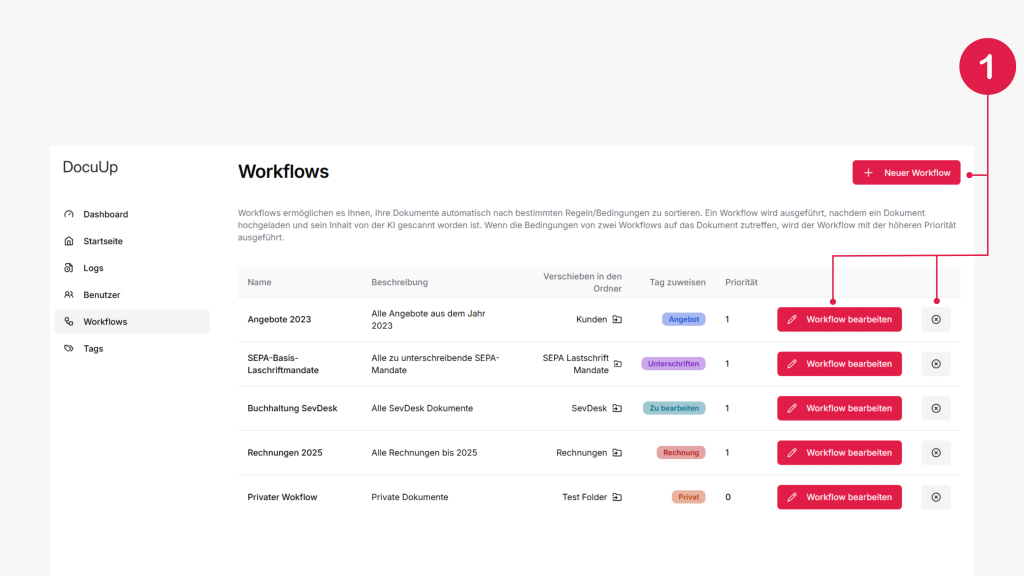
Task: Delete the Angebote 2023 workflow
Action: pos(936,320)
